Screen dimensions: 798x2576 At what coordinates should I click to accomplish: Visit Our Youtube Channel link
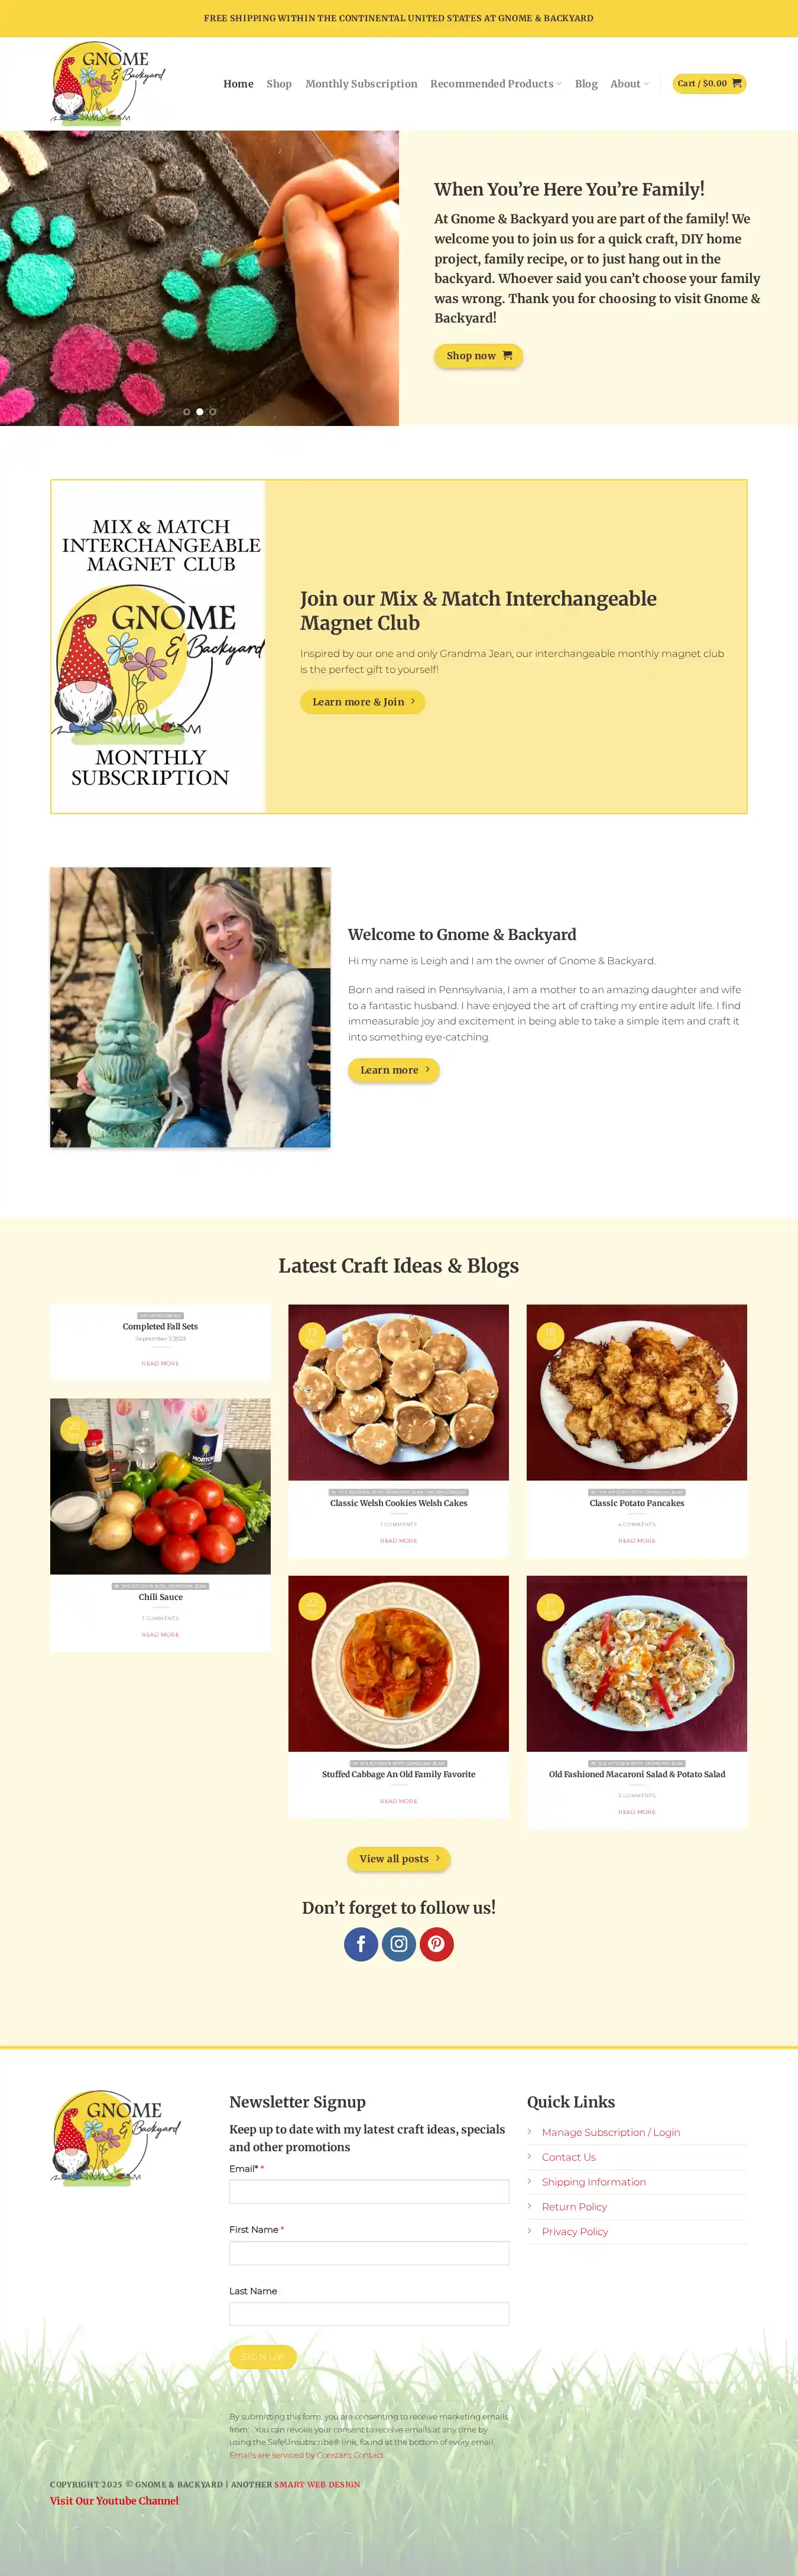pyautogui.click(x=114, y=2500)
